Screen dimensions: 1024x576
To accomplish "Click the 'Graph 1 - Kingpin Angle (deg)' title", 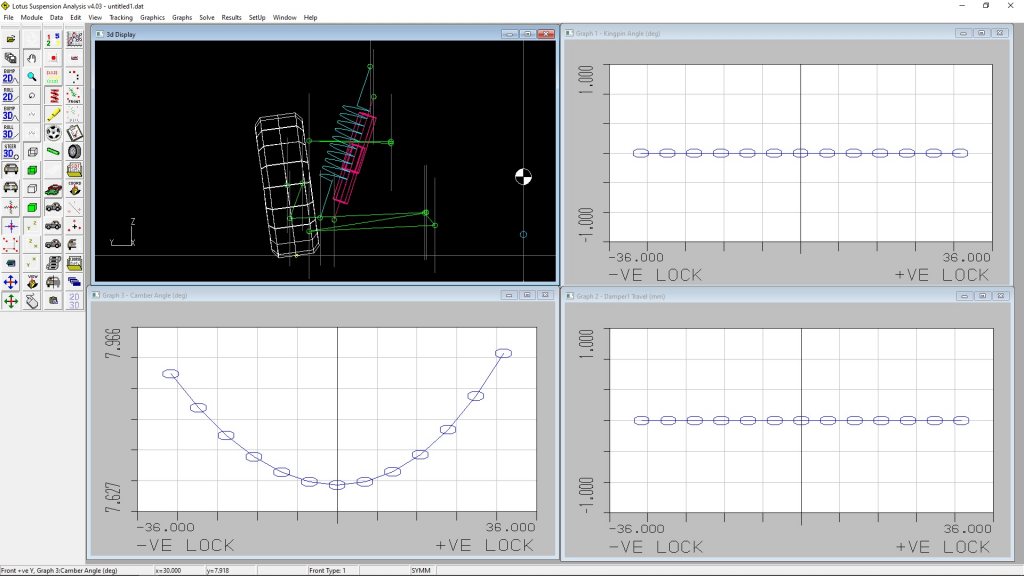I will pos(618,33).
